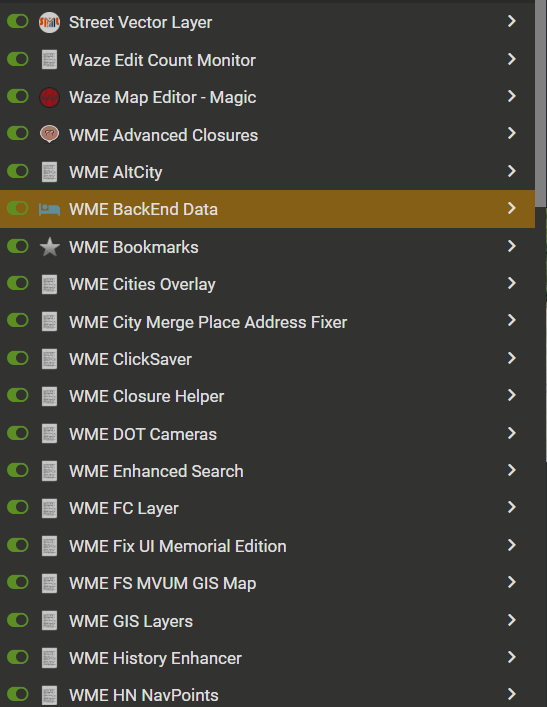Screen dimensions: 547x707
Task: Disable WME Advanced Closures toggle
Action: coord(18,133)
